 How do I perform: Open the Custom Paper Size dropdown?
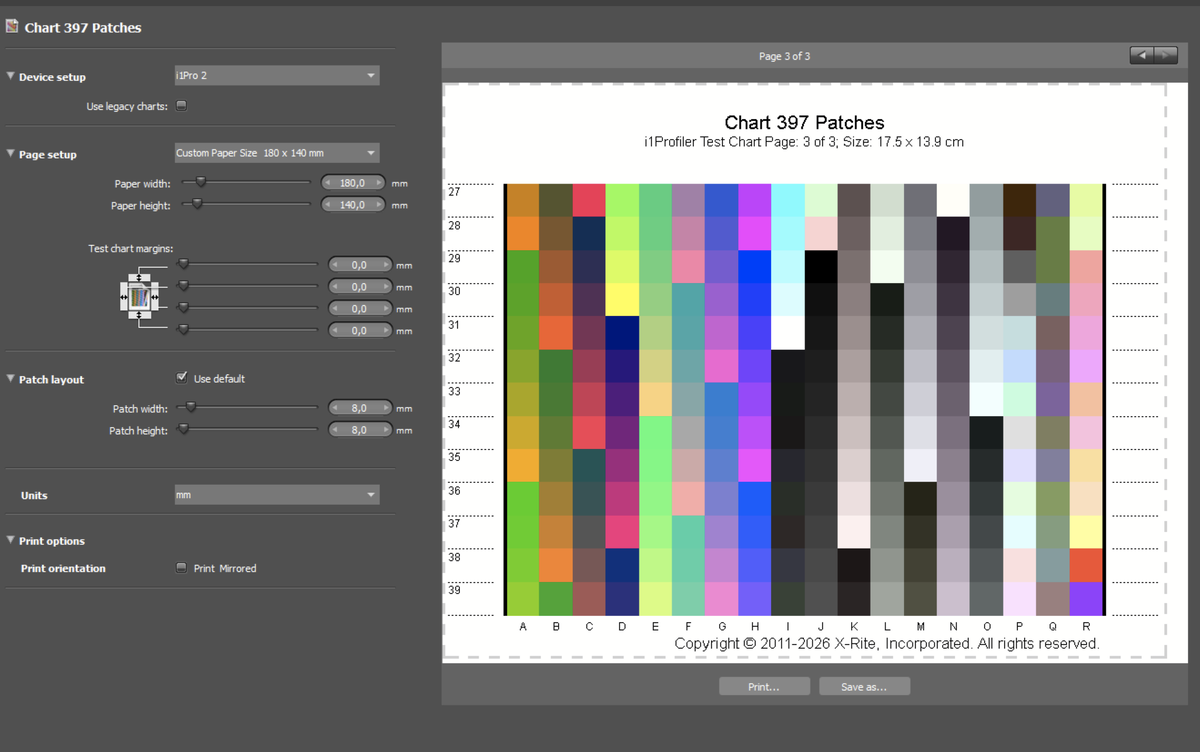click(276, 153)
